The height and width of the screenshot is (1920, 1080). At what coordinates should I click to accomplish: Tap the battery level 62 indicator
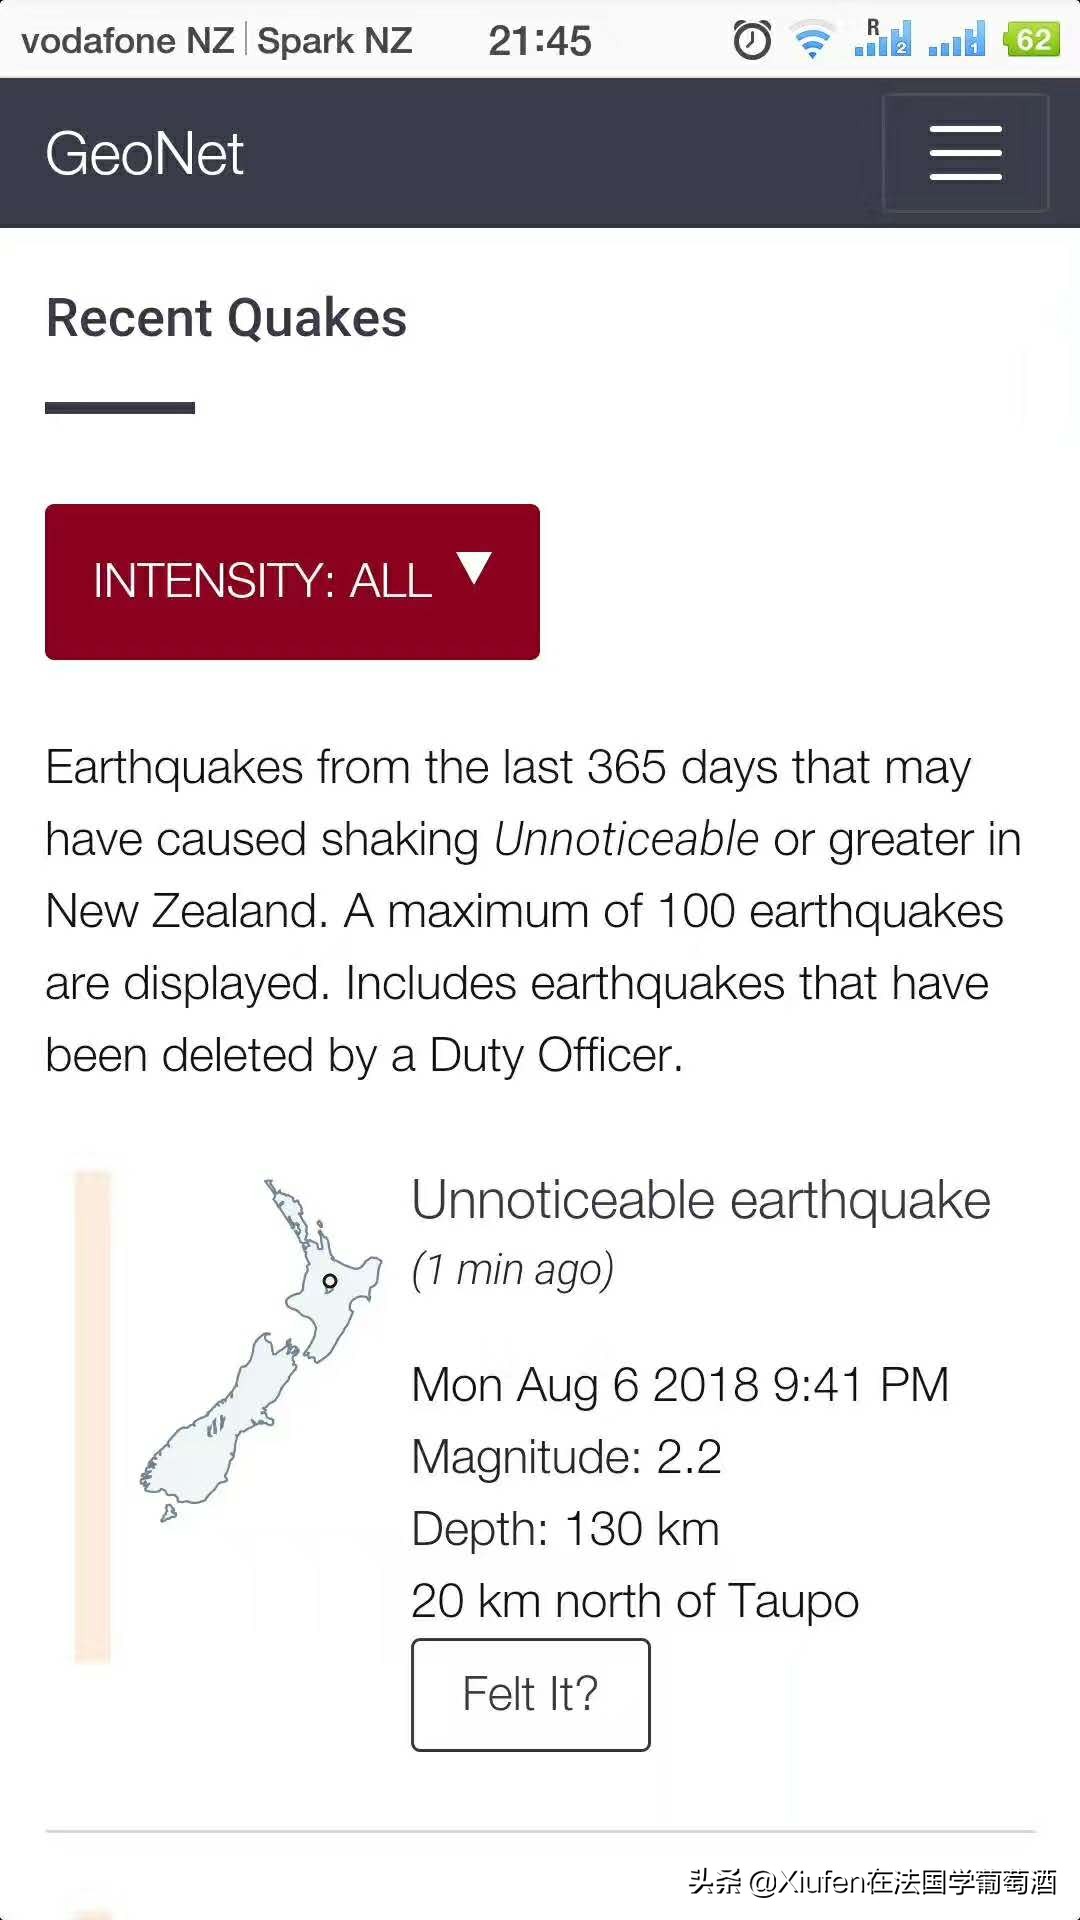click(x=1032, y=39)
